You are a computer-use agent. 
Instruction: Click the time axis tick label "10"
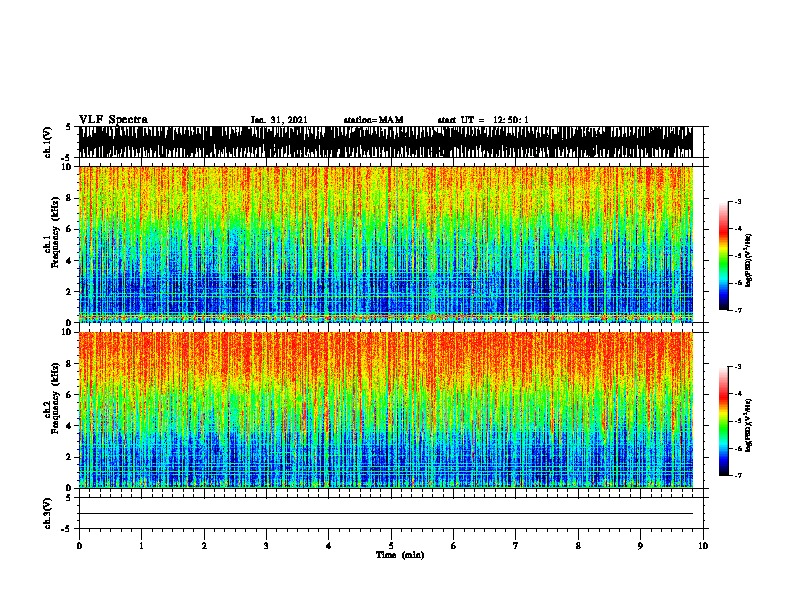tap(703, 546)
